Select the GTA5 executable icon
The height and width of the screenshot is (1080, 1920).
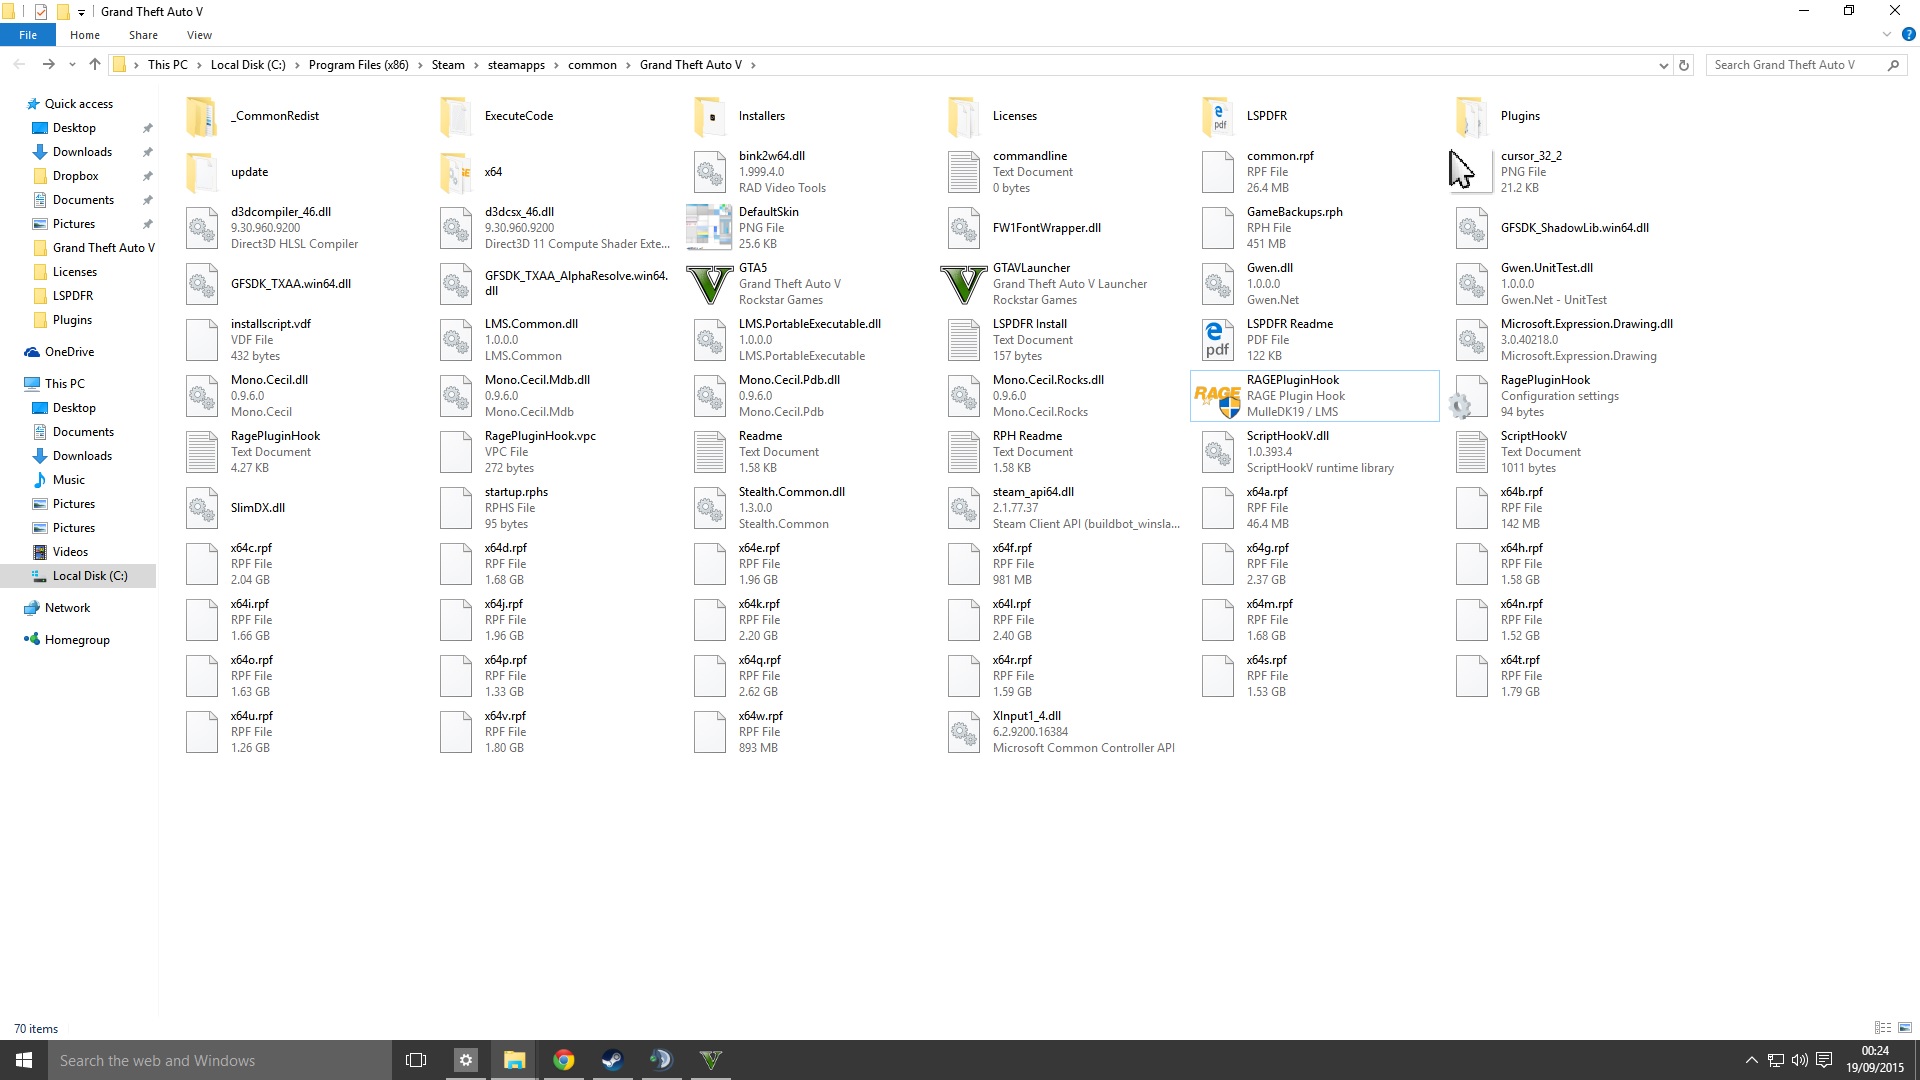(x=709, y=284)
